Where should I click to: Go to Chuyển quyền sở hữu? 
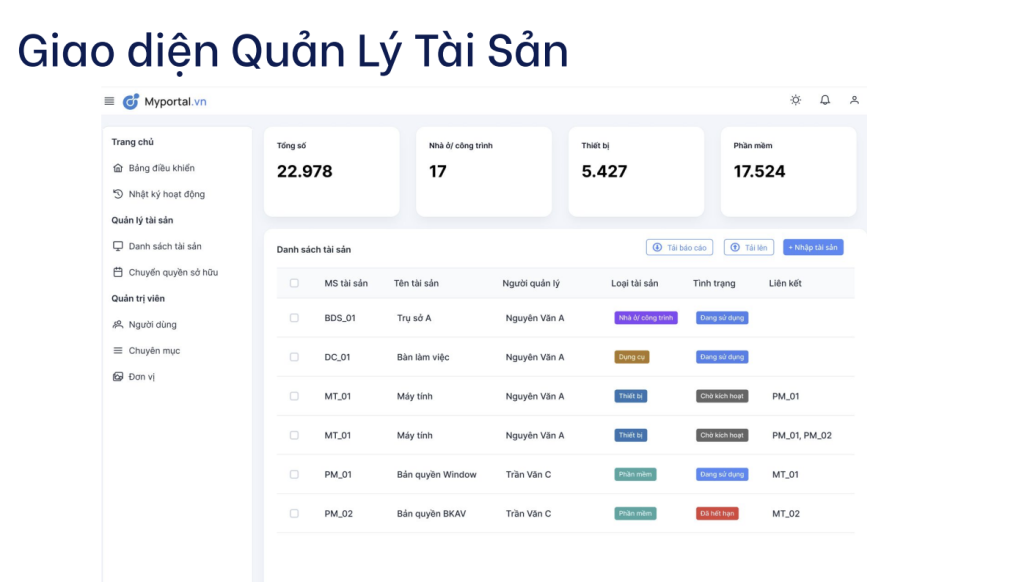(x=172, y=272)
